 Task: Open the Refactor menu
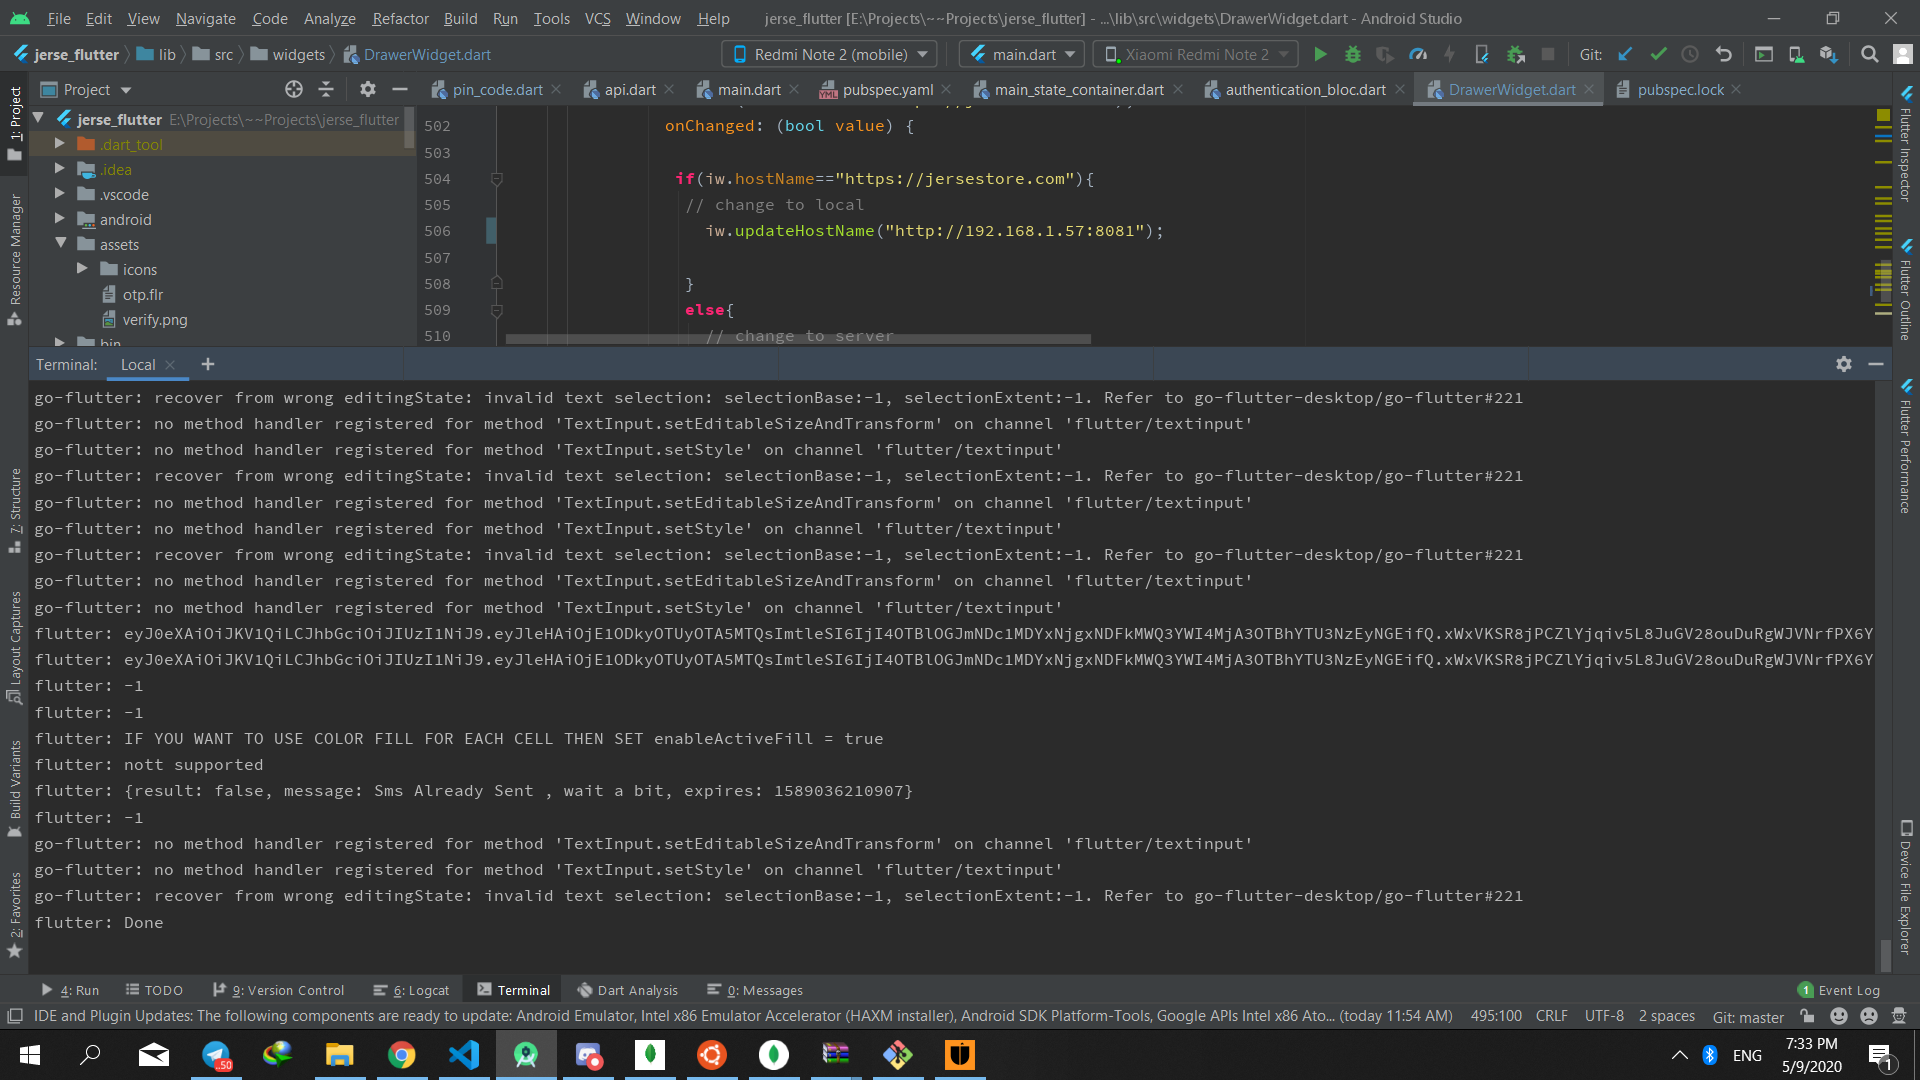400,18
